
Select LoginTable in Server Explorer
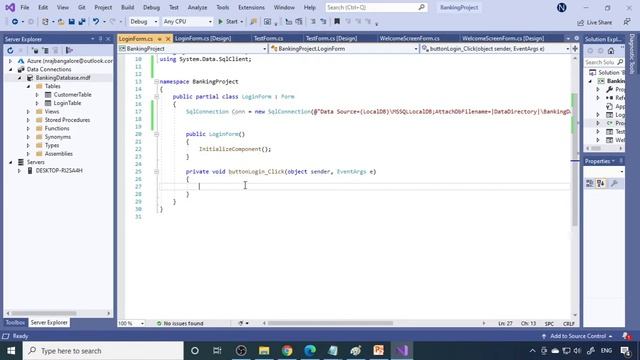point(67,103)
